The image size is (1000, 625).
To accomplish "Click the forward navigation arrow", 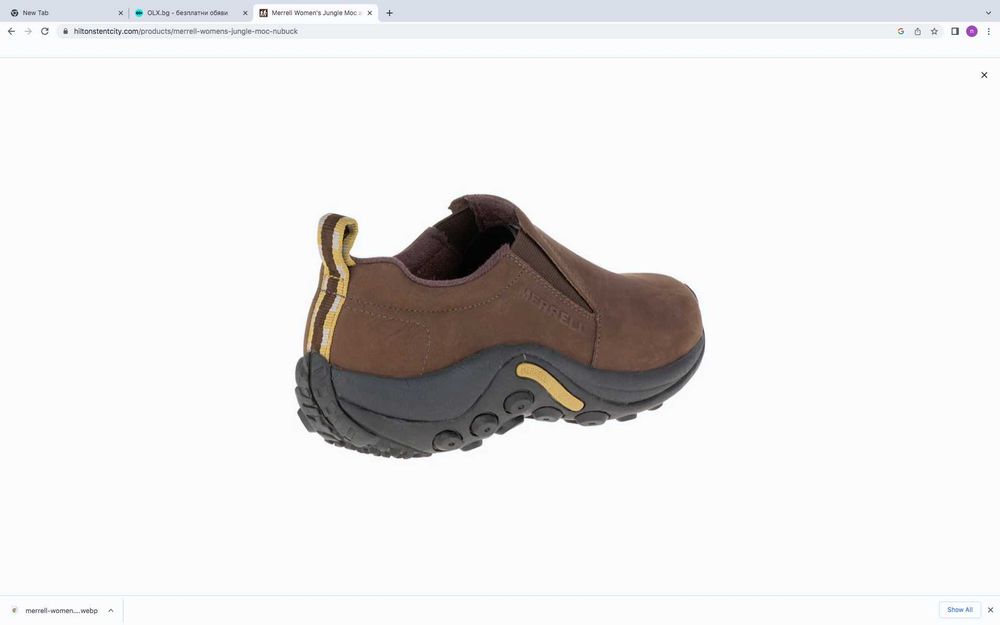I will (28, 31).
